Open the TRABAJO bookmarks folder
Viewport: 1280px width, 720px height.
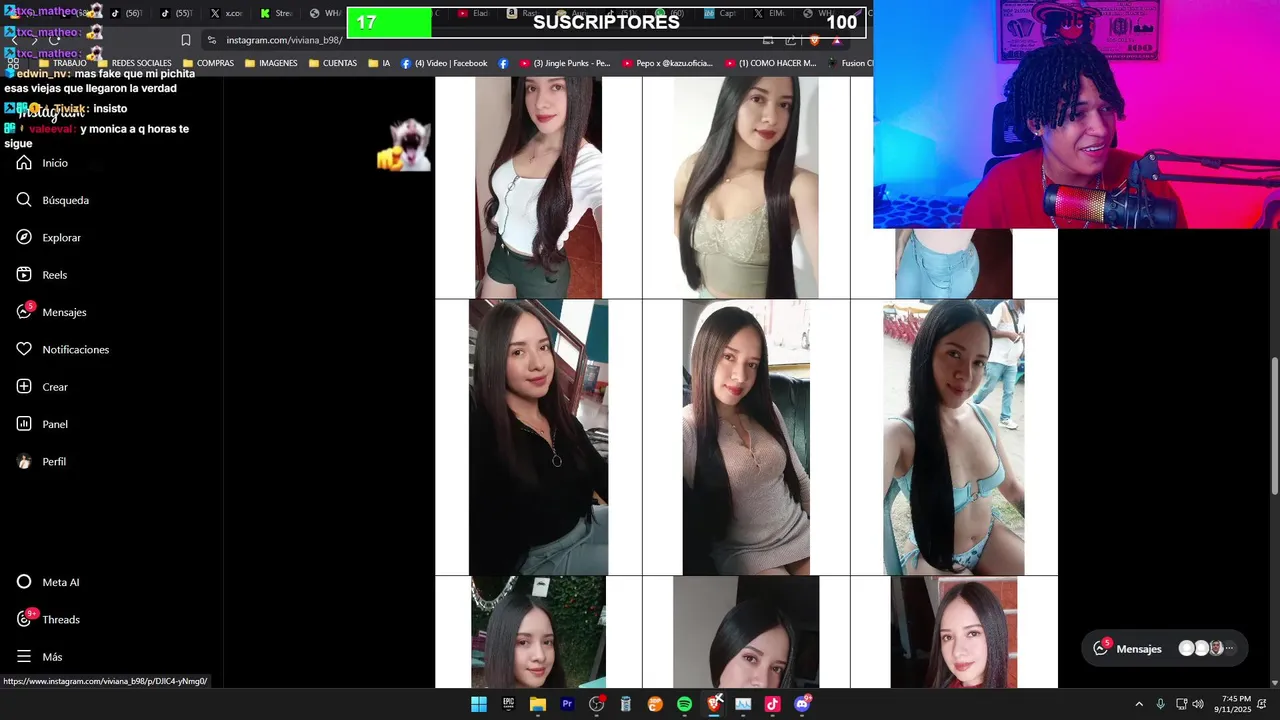(x=62, y=63)
